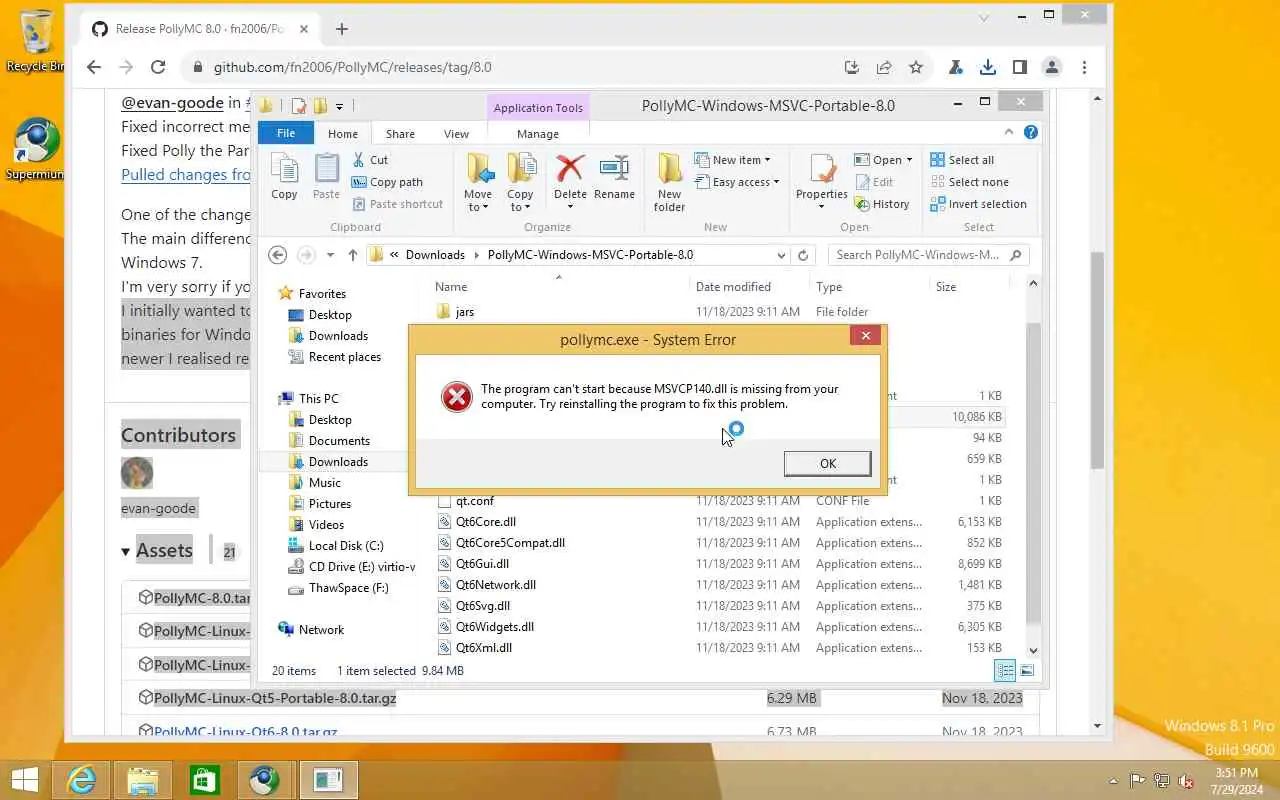This screenshot has width=1280, height=800.
Task: Select ThawSpace (F:) drive
Action: point(348,588)
